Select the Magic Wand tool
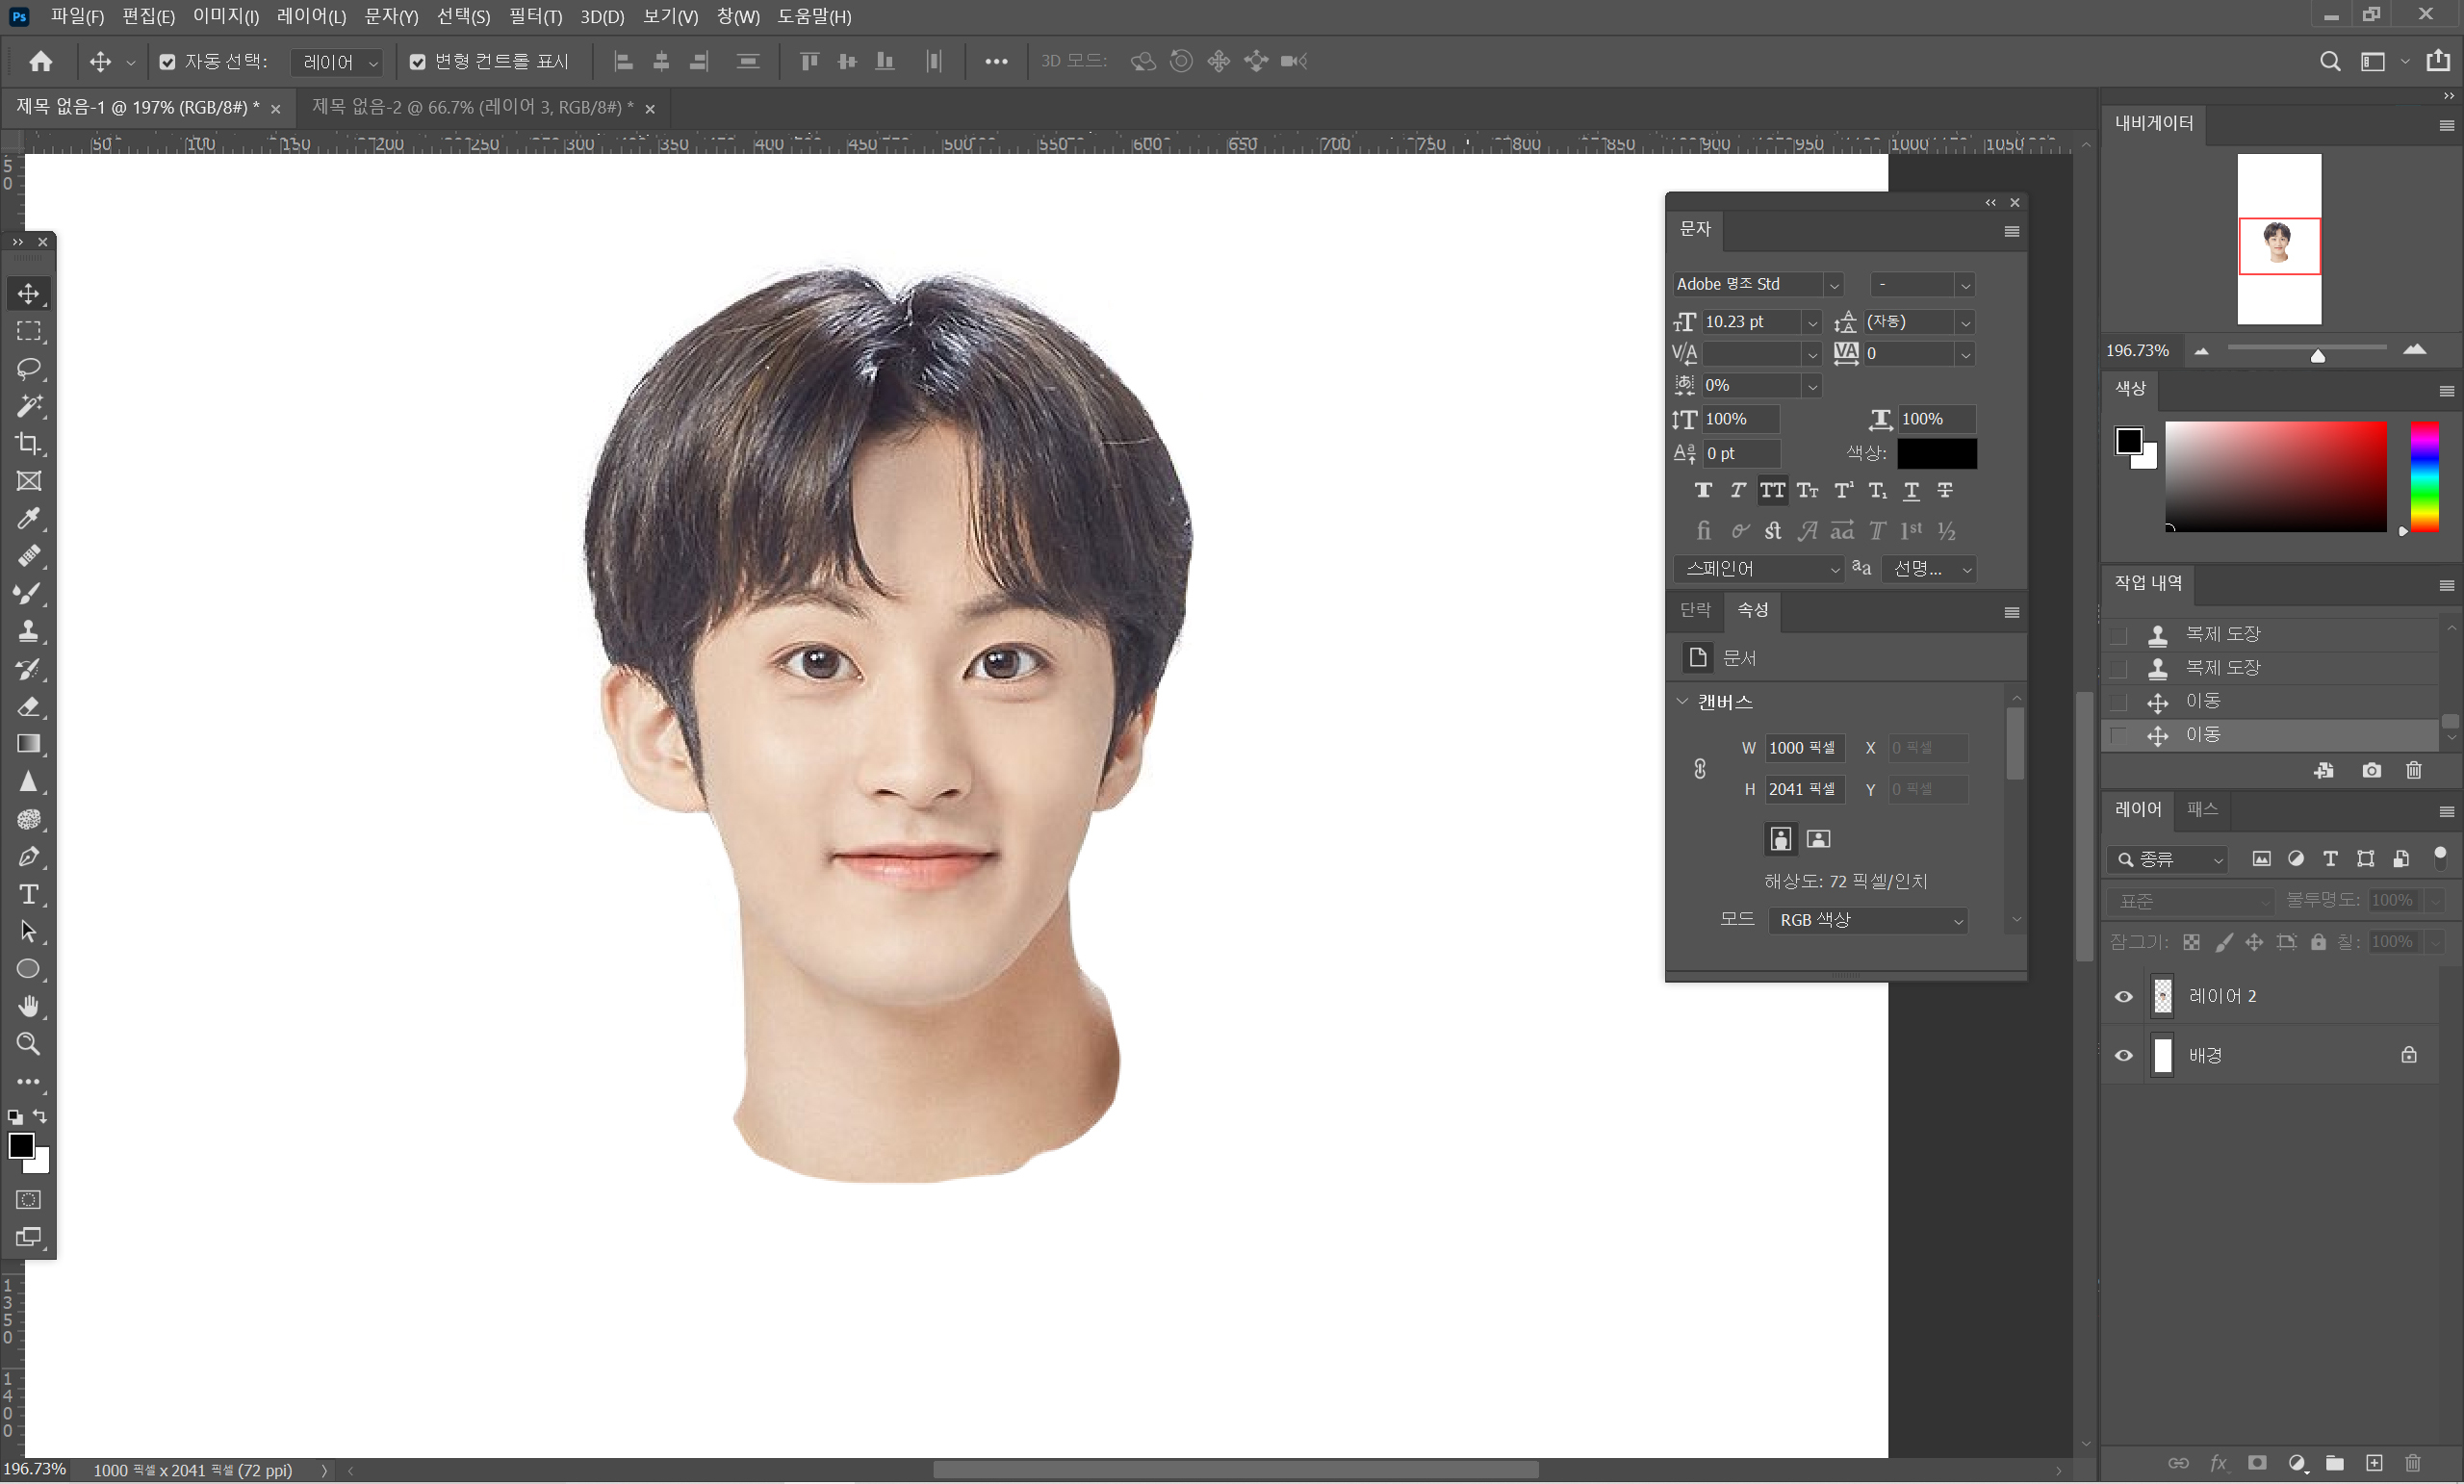This screenshot has height=1484, width=2464. [x=28, y=406]
